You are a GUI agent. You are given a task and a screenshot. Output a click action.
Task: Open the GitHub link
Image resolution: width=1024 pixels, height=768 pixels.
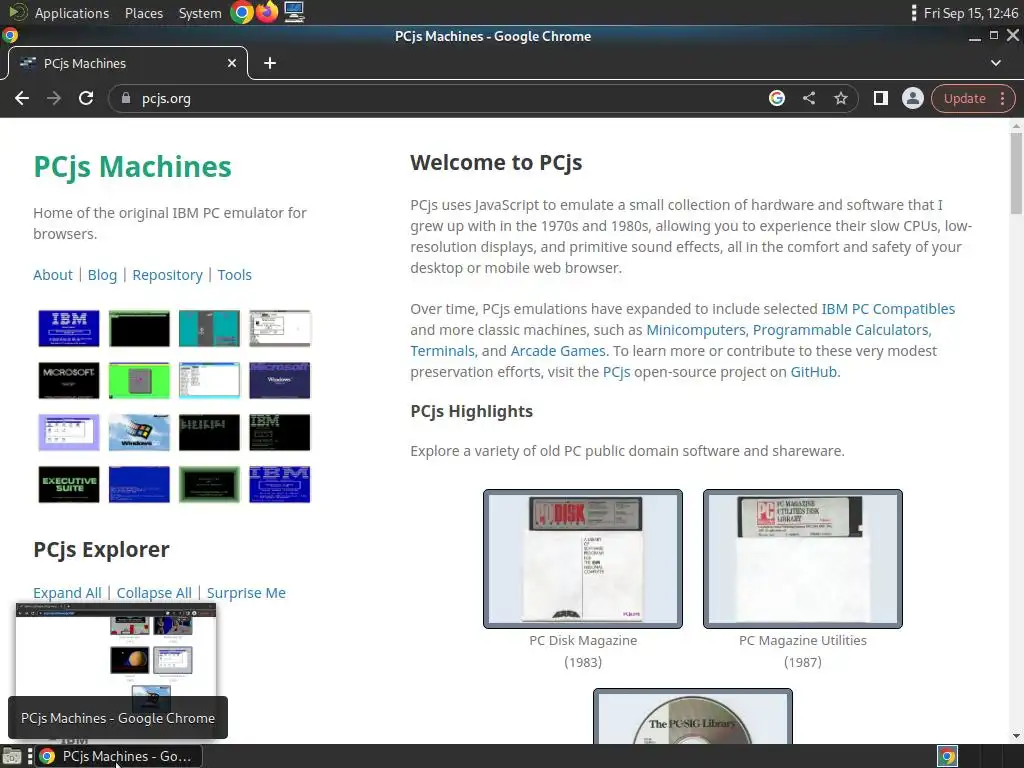point(814,372)
